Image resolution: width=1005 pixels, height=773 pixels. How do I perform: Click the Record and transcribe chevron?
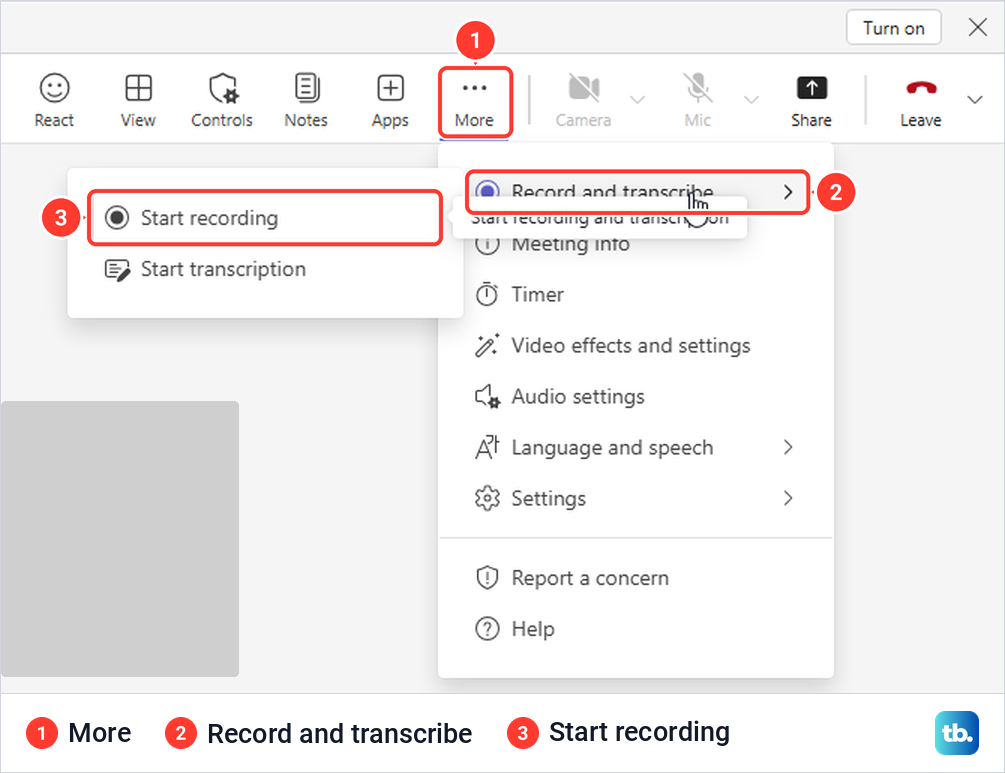(788, 192)
